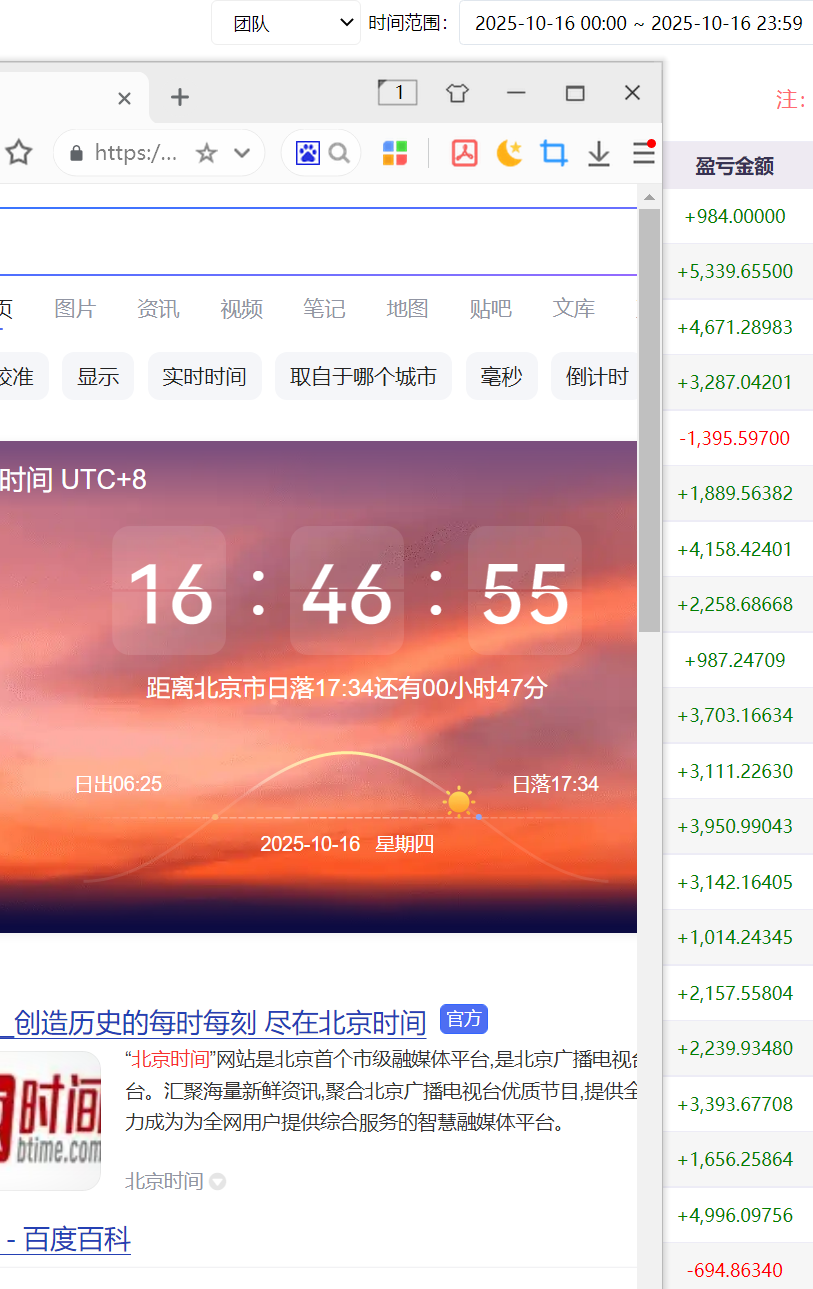Screen dimensions: 813x1289
Task: Click the Baidu paw search icon
Action: (x=308, y=153)
